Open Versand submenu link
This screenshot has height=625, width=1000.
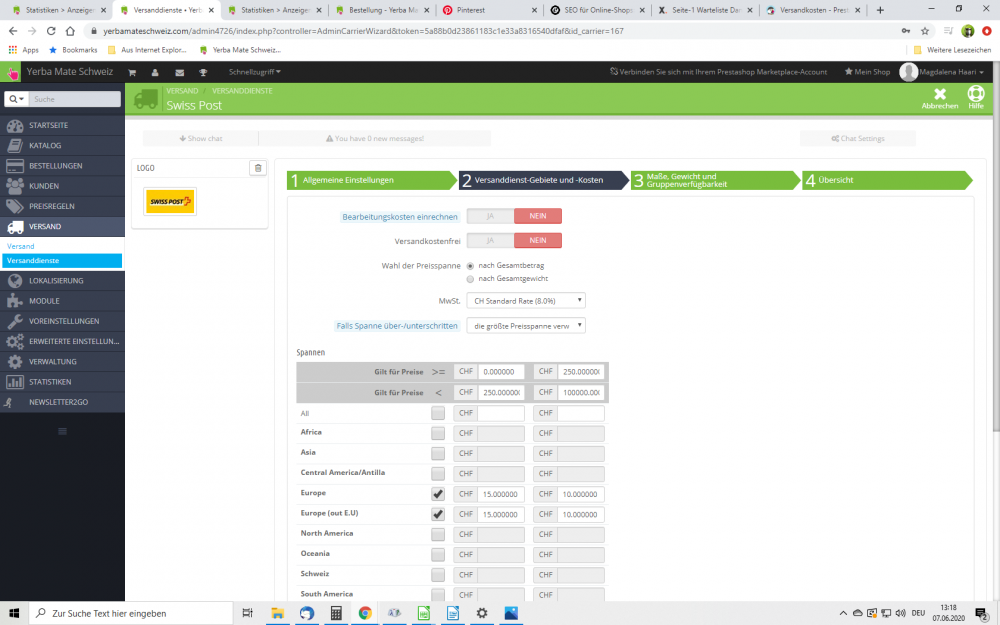tap(21, 246)
